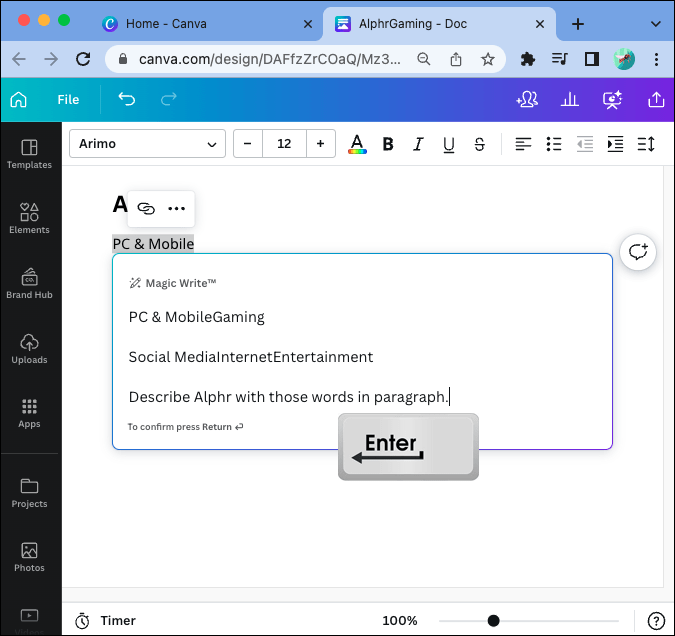Screen dimensions: 675x636
Task: Add a comment using bubble icon
Action: pyautogui.click(x=638, y=252)
